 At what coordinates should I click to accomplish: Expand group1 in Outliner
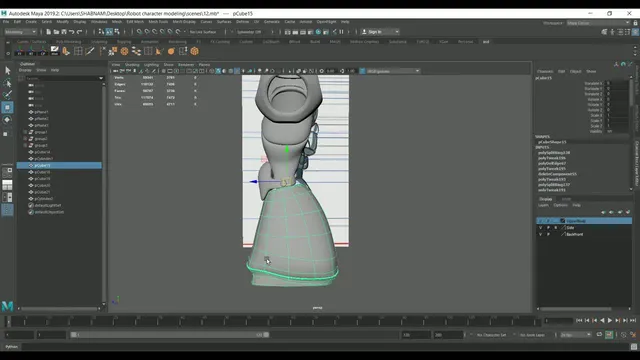point(25,132)
